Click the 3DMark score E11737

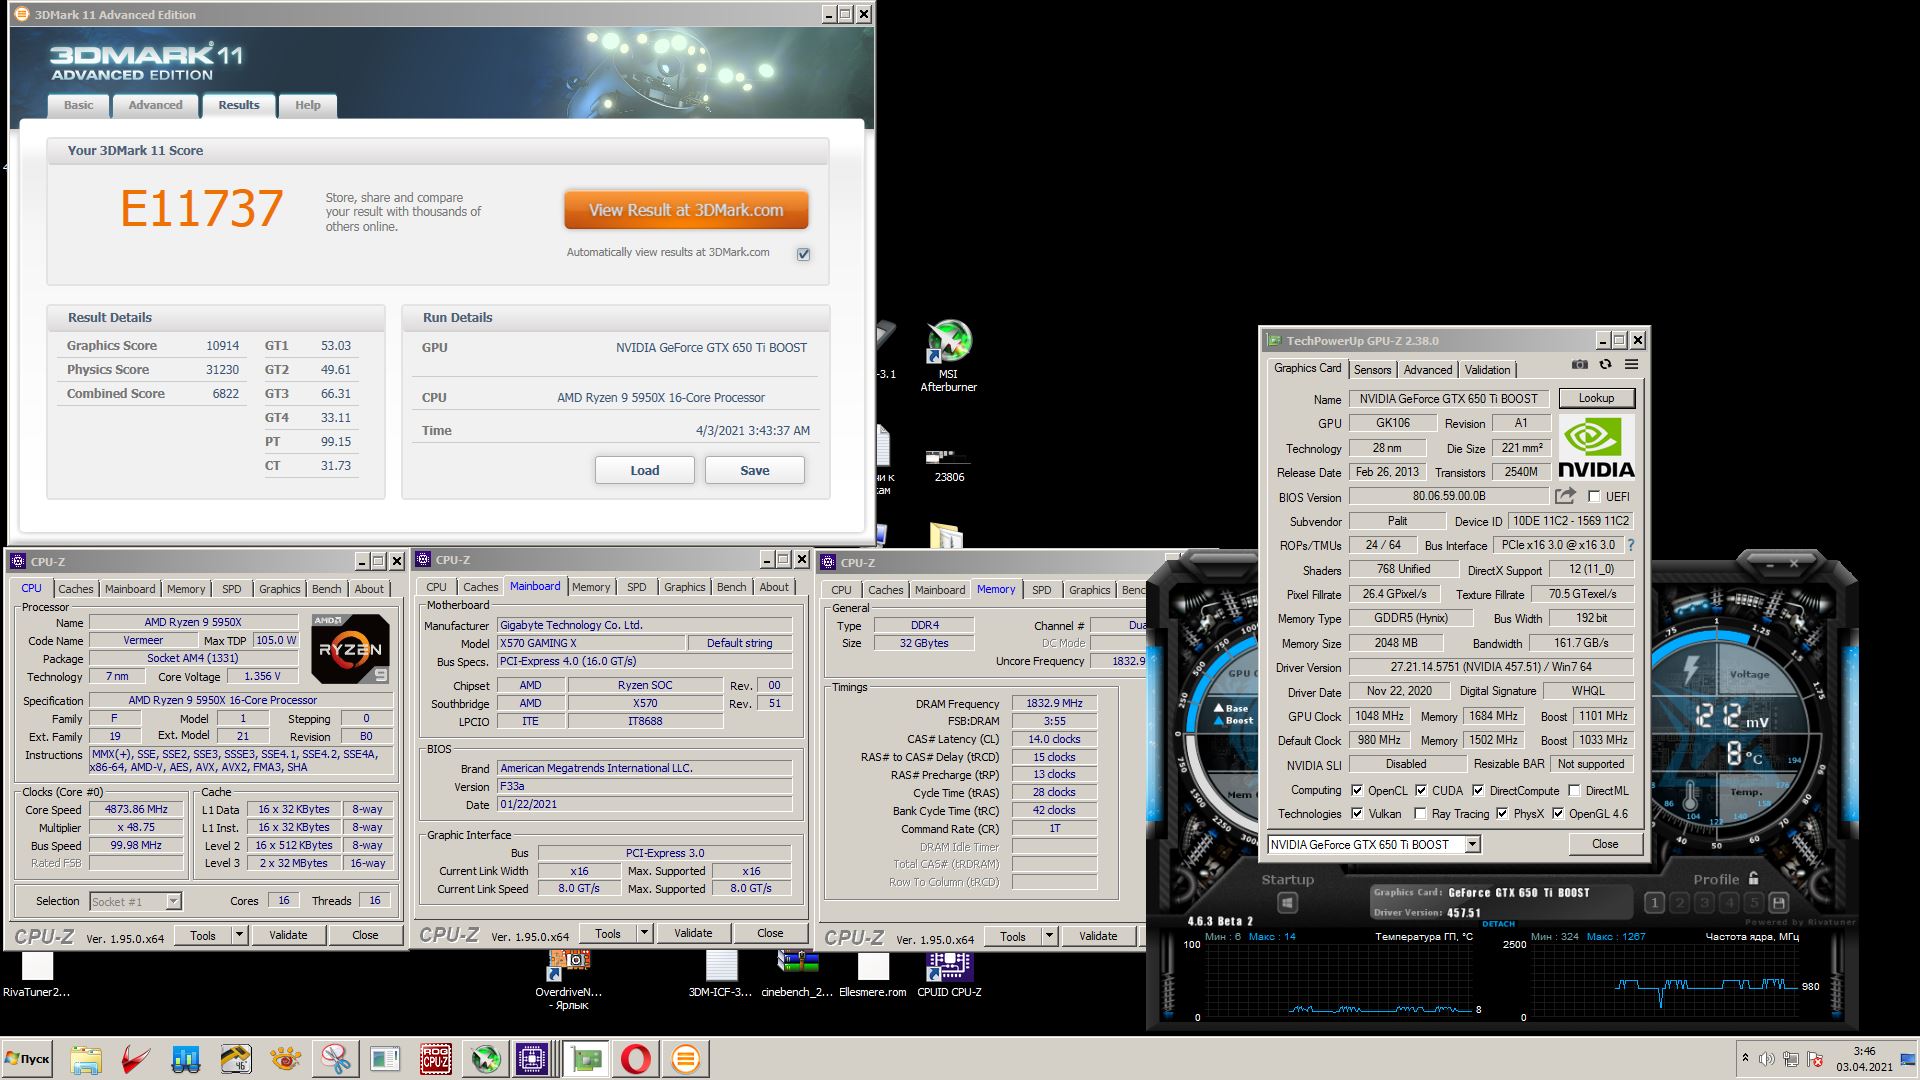201,209
